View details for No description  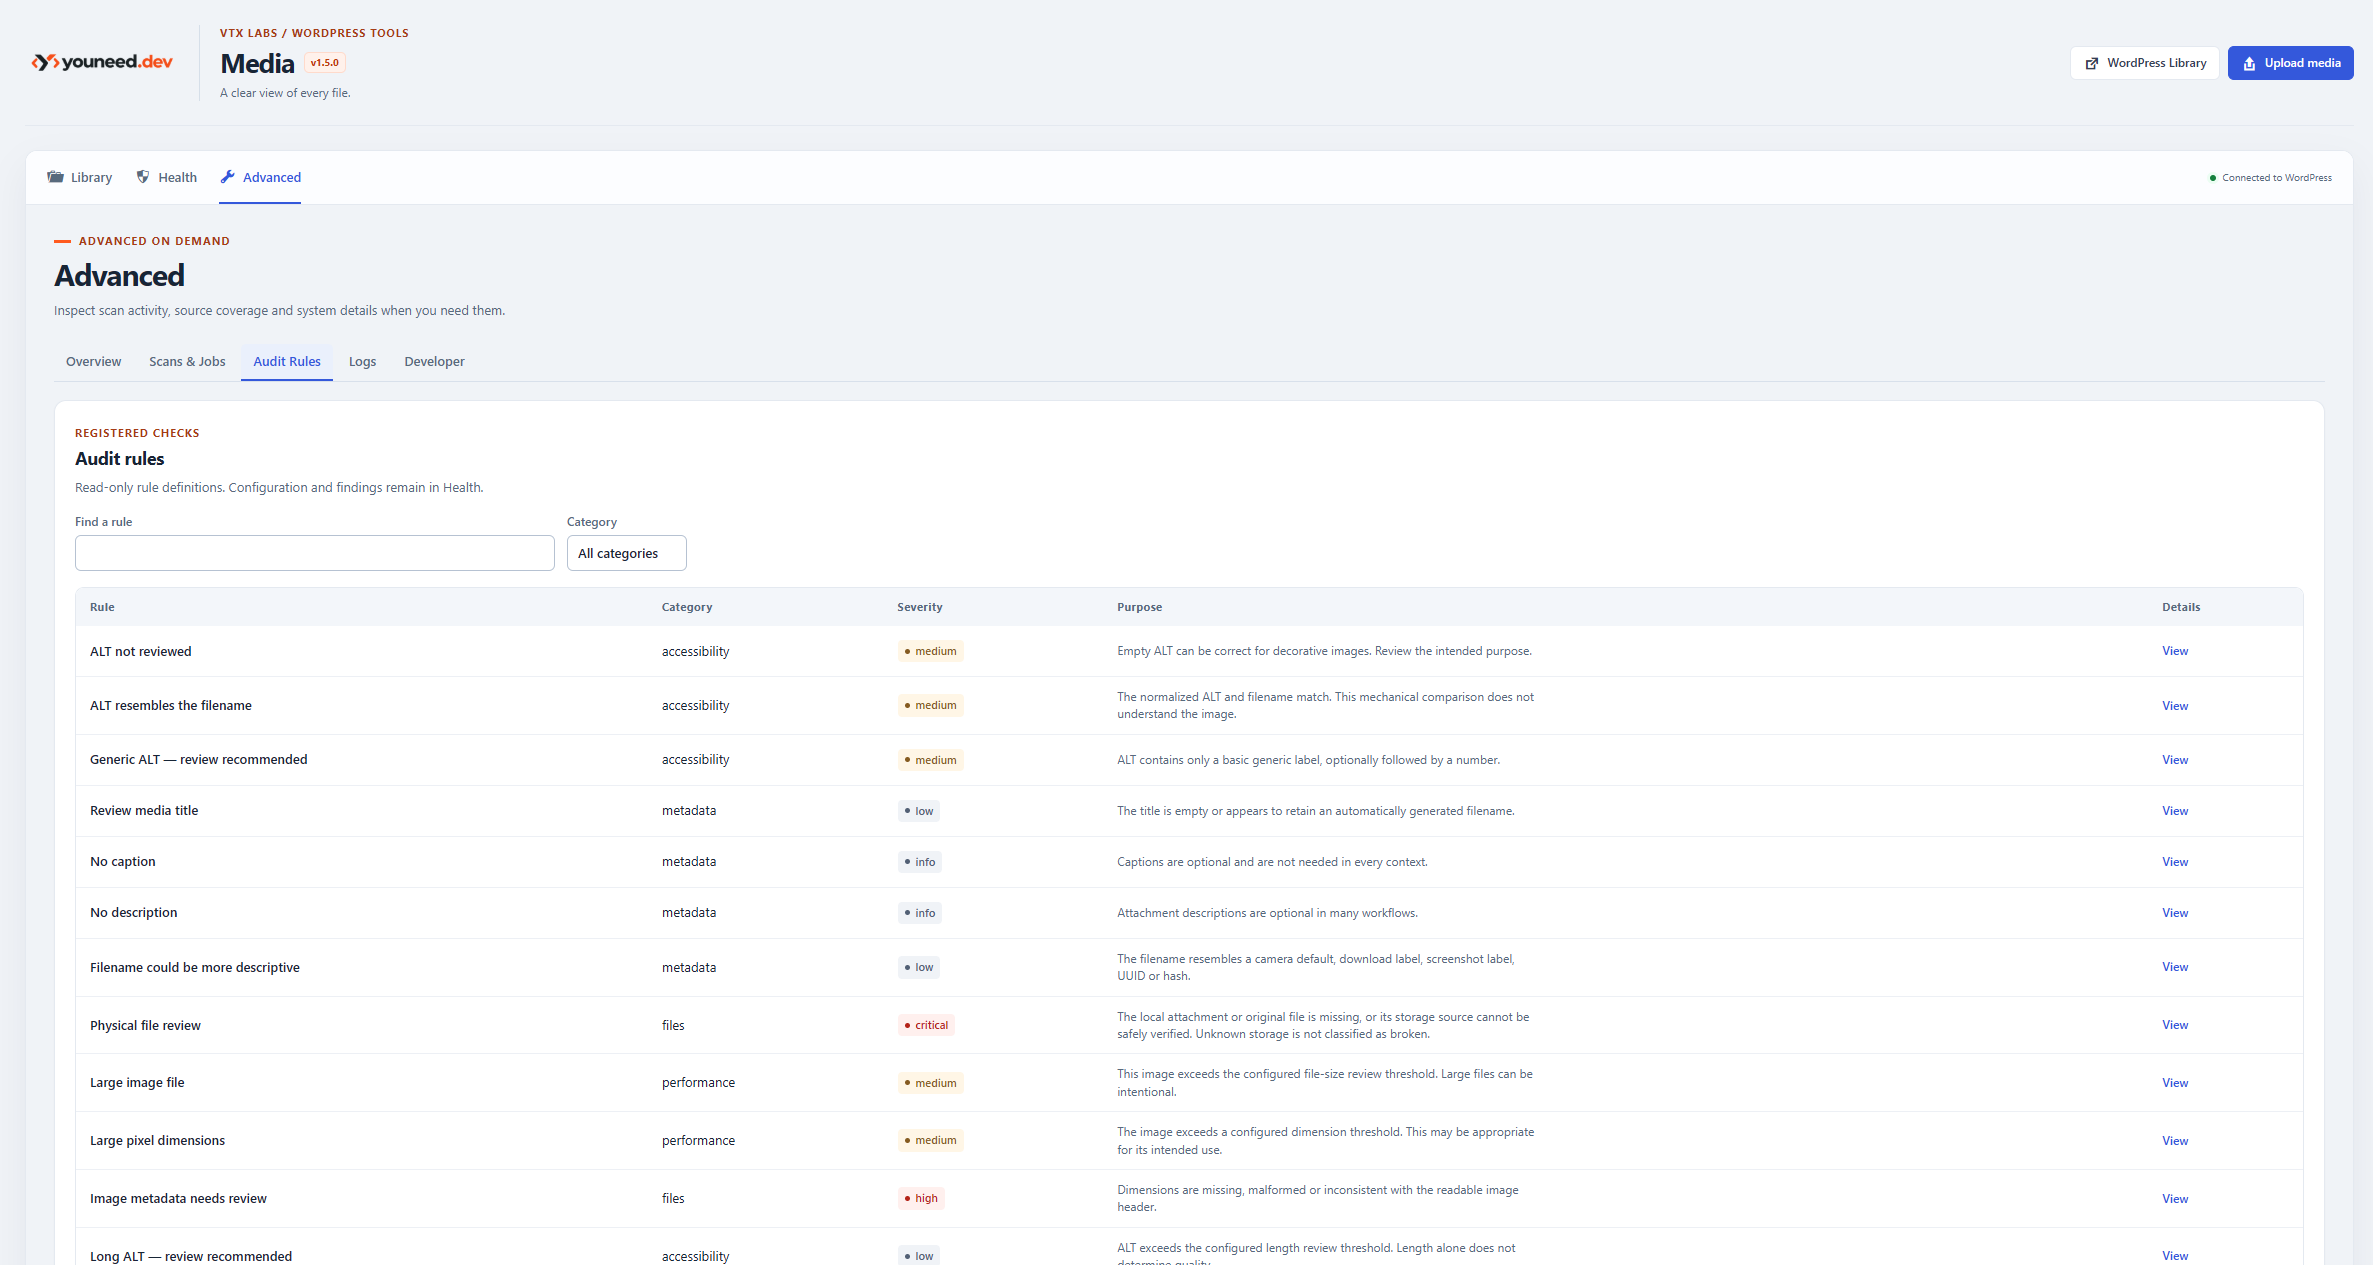tap(2174, 913)
